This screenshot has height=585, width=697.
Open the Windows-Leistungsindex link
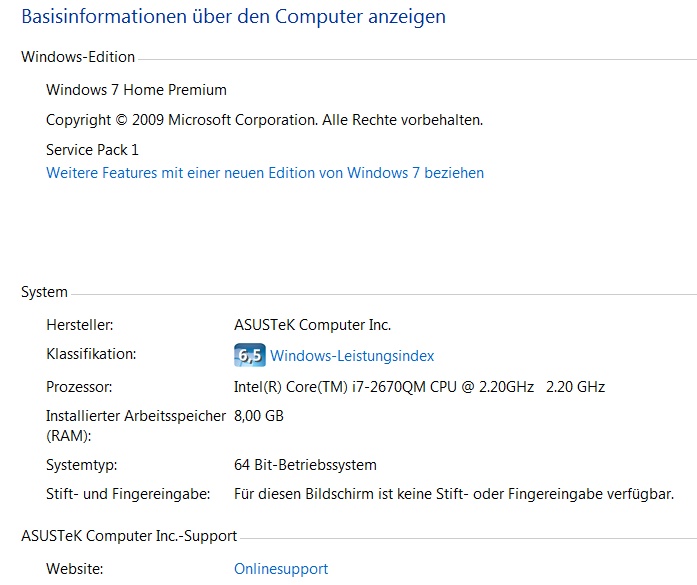(352, 356)
